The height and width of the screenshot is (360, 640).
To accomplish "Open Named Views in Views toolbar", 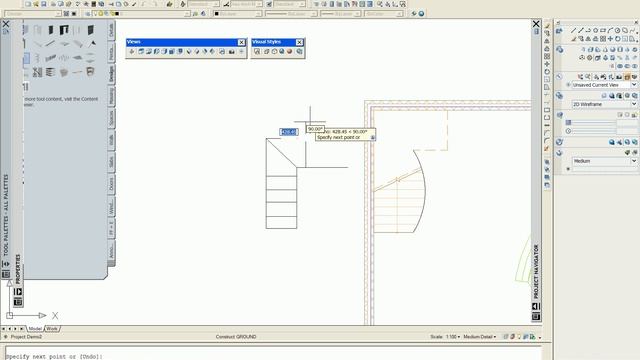I will tap(131, 52).
